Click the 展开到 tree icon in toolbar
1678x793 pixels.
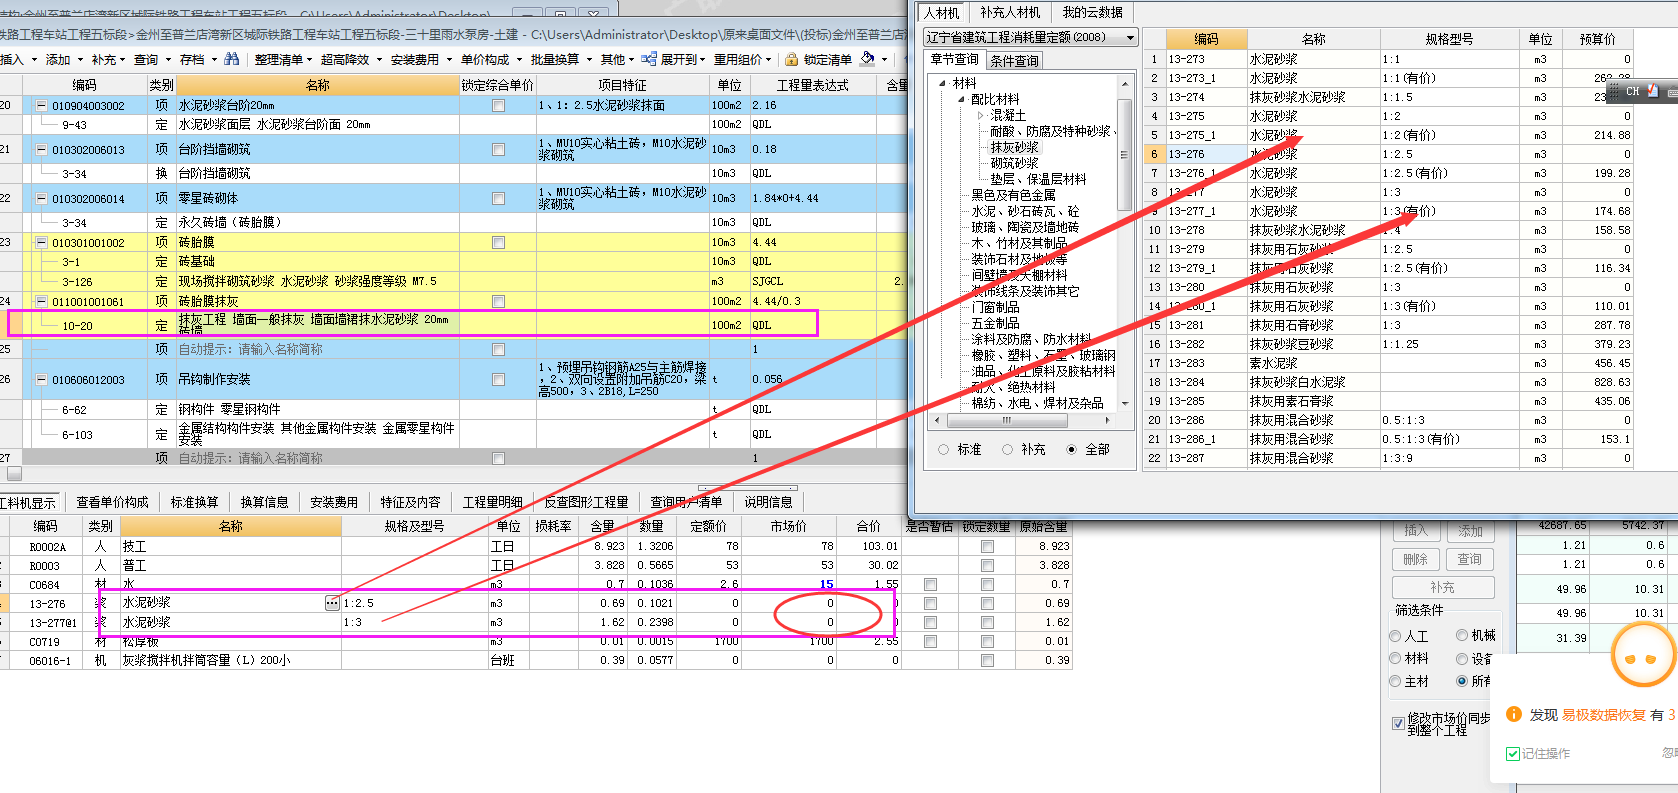click(x=649, y=59)
